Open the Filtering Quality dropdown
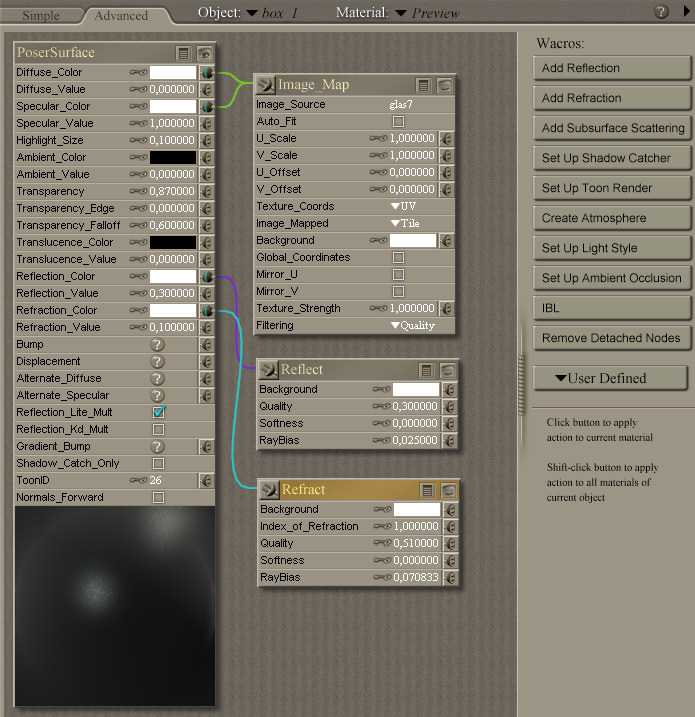 pos(413,326)
